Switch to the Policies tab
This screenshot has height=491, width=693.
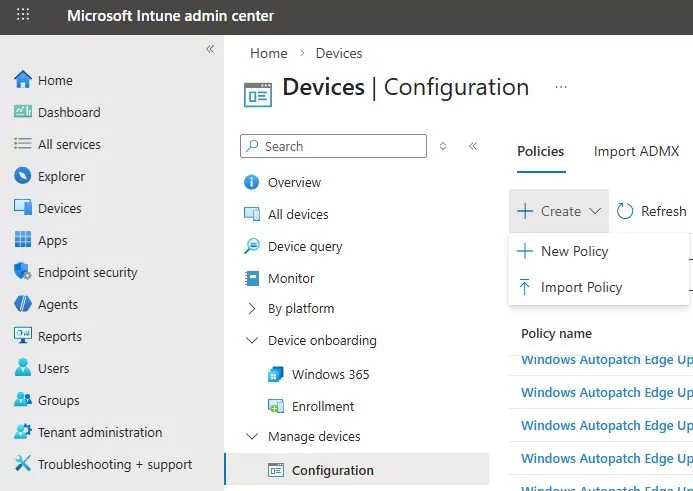pyautogui.click(x=541, y=152)
